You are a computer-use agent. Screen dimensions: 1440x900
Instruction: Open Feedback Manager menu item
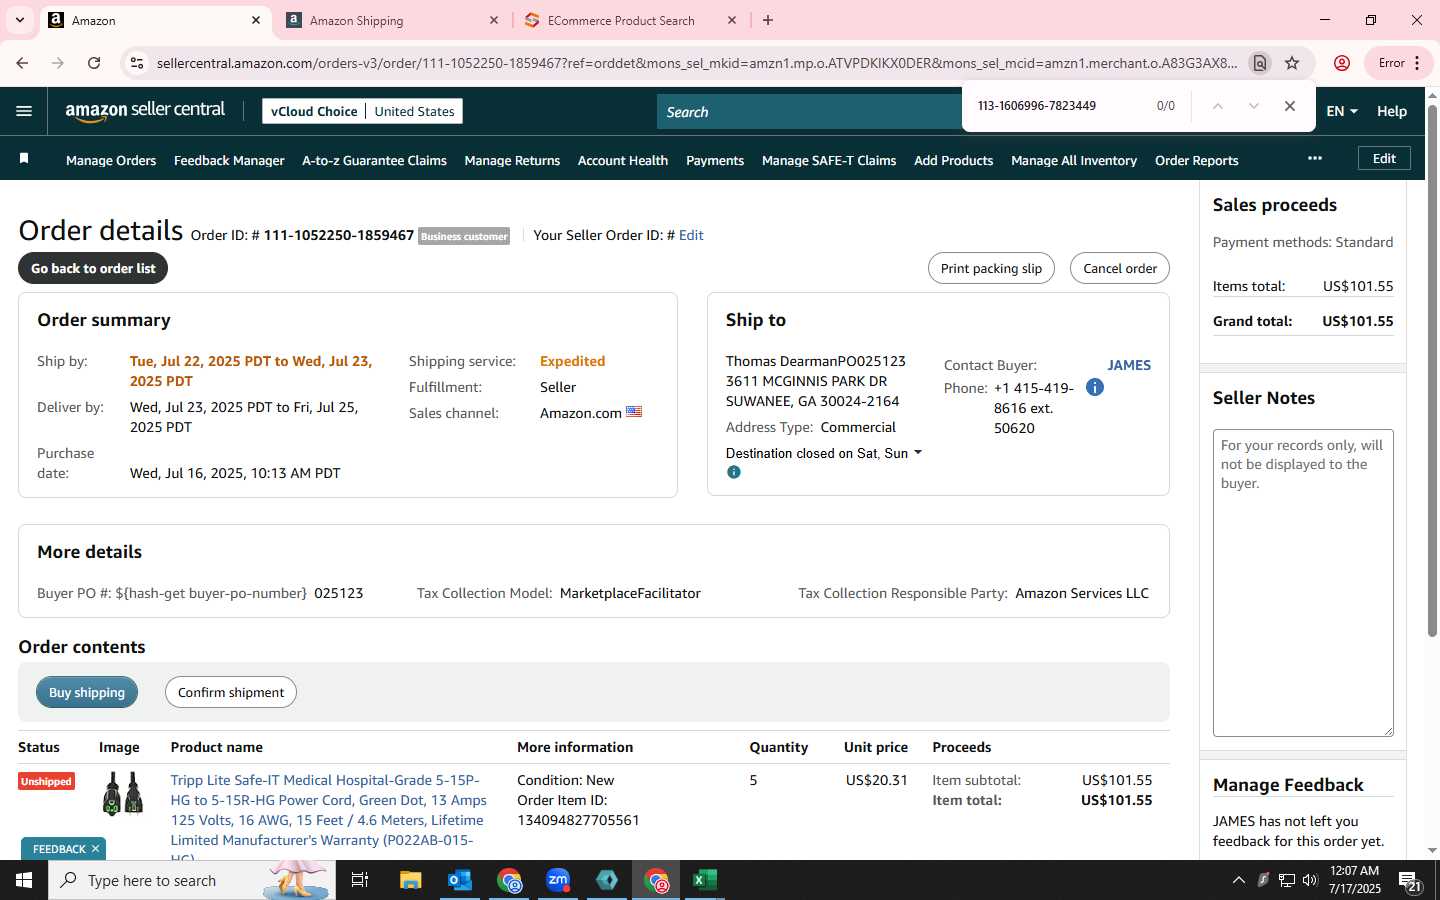point(229,160)
